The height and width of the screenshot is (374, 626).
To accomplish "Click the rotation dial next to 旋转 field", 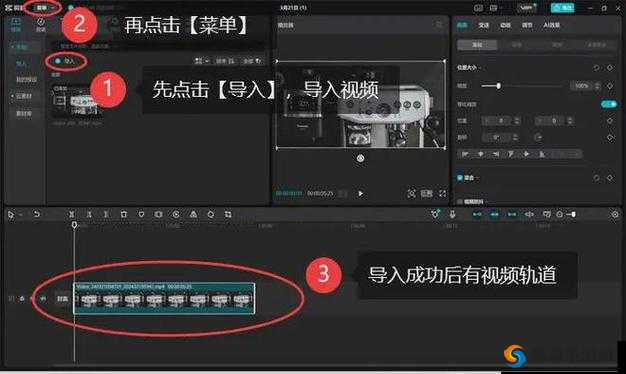I will coord(539,138).
